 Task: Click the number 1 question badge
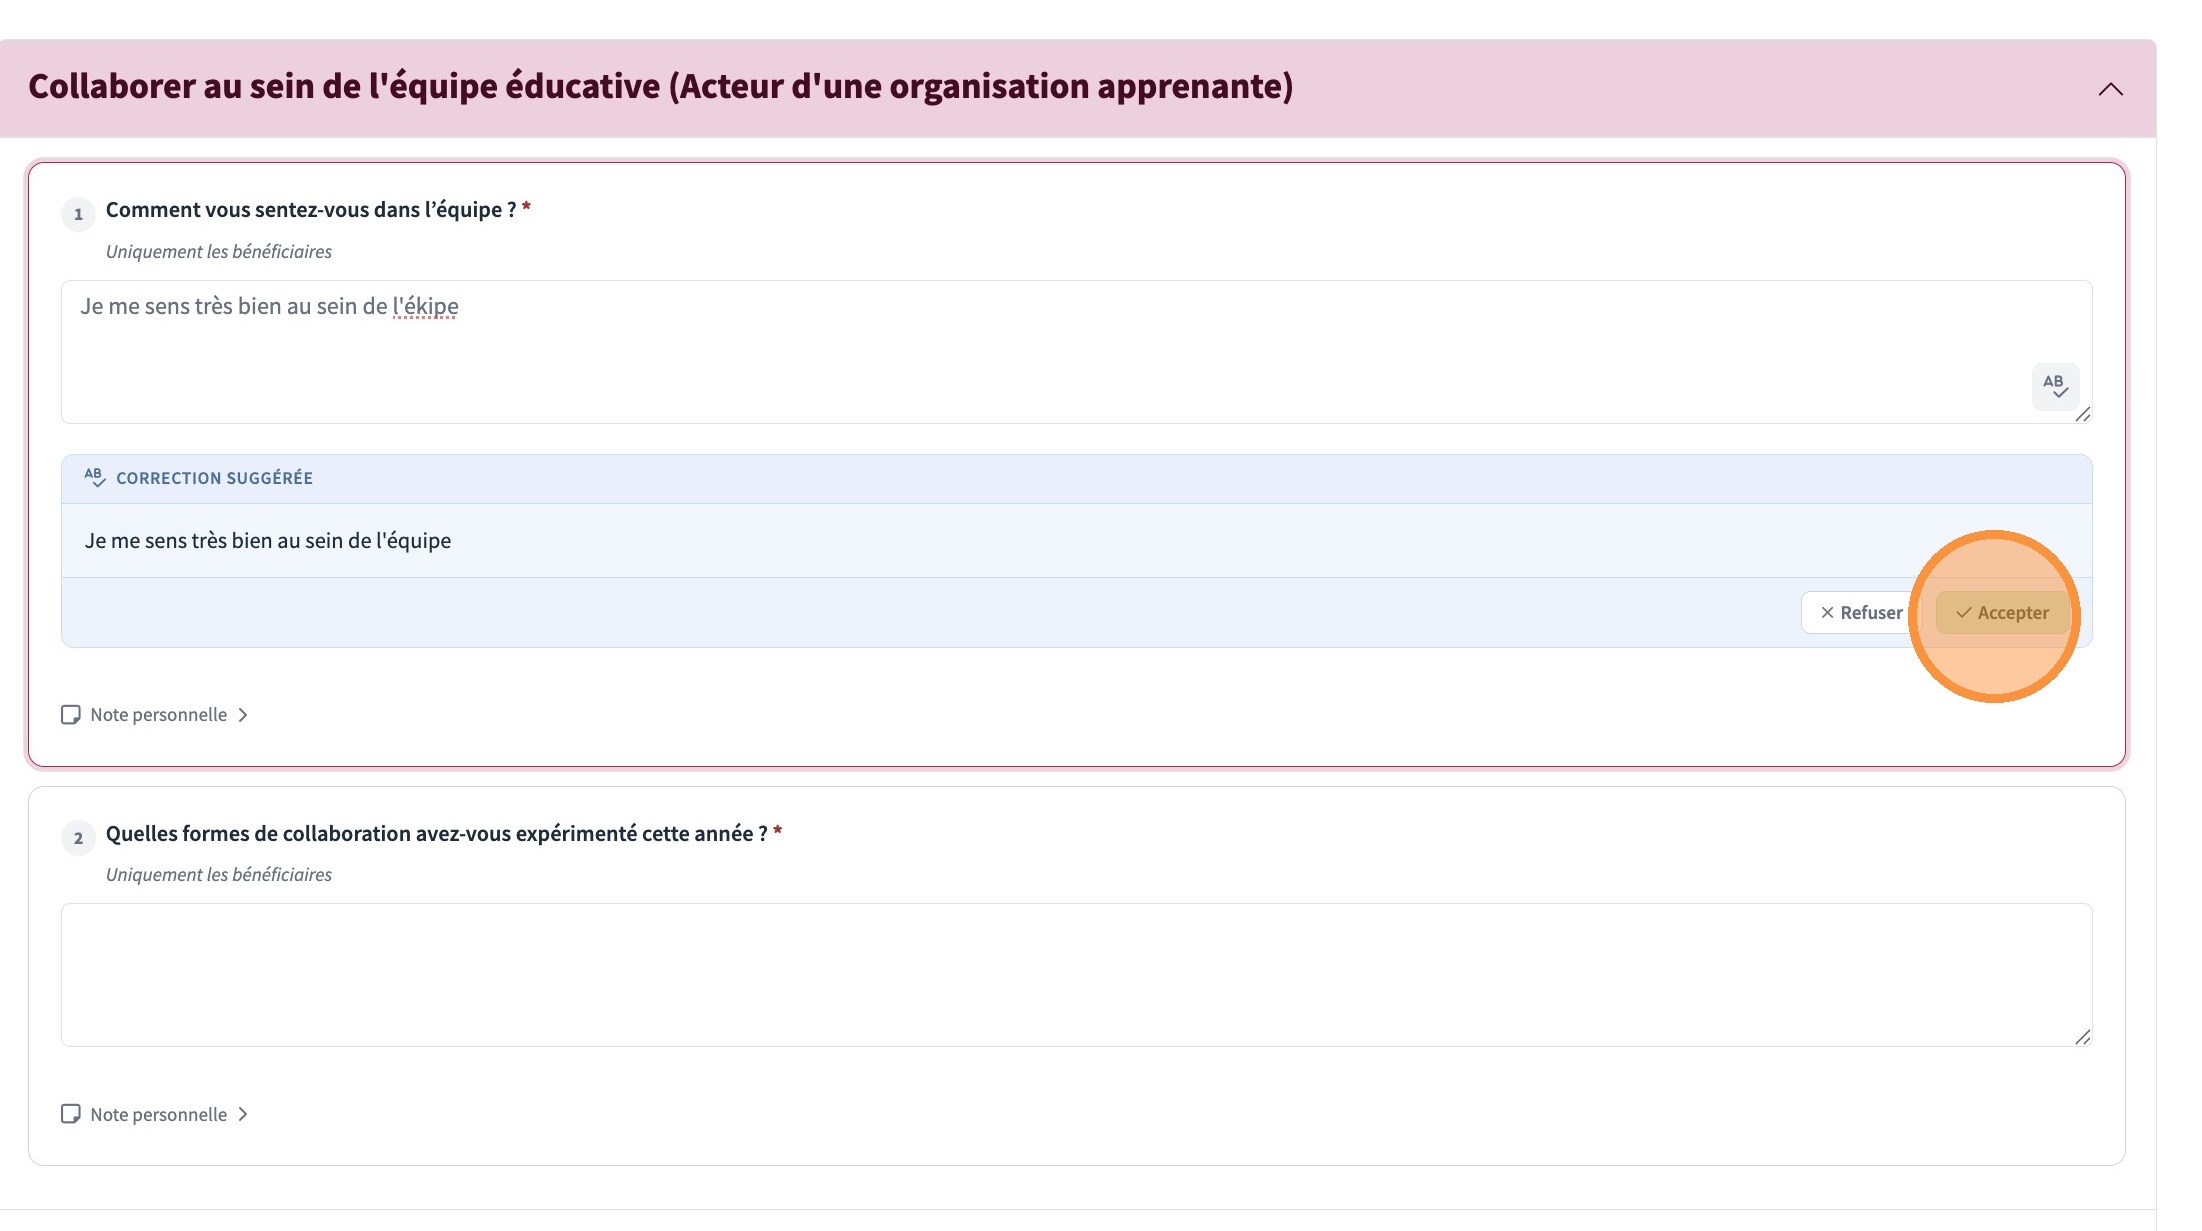tap(78, 214)
